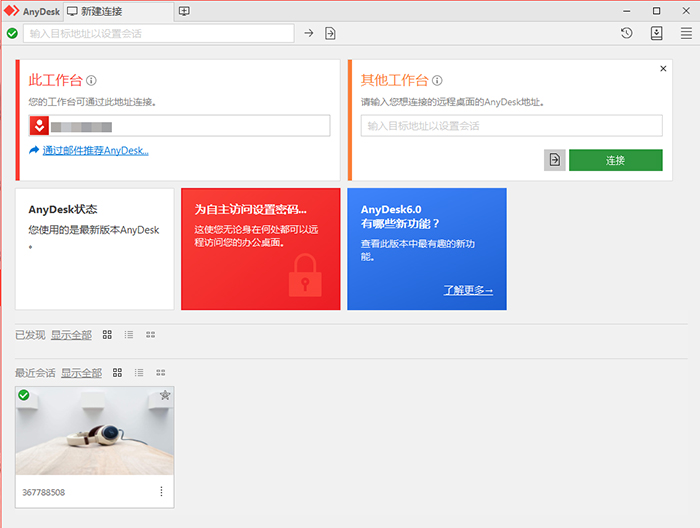Click the session ID text 367788508
The height and width of the screenshot is (528, 700).
[x=44, y=492]
